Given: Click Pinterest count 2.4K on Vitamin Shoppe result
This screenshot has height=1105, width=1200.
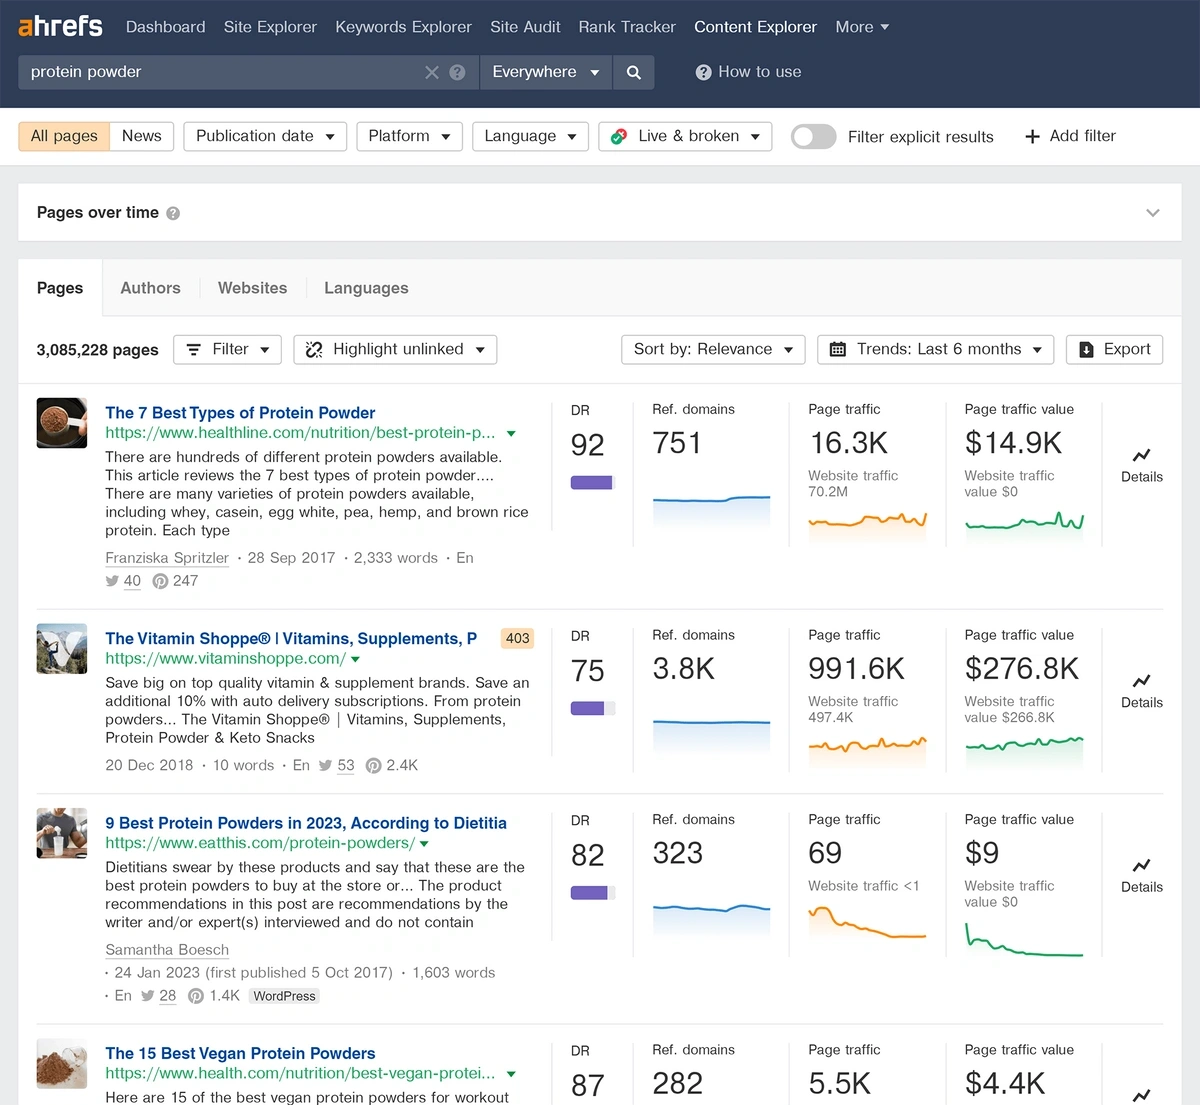Looking at the screenshot, I should click(x=392, y=765).
